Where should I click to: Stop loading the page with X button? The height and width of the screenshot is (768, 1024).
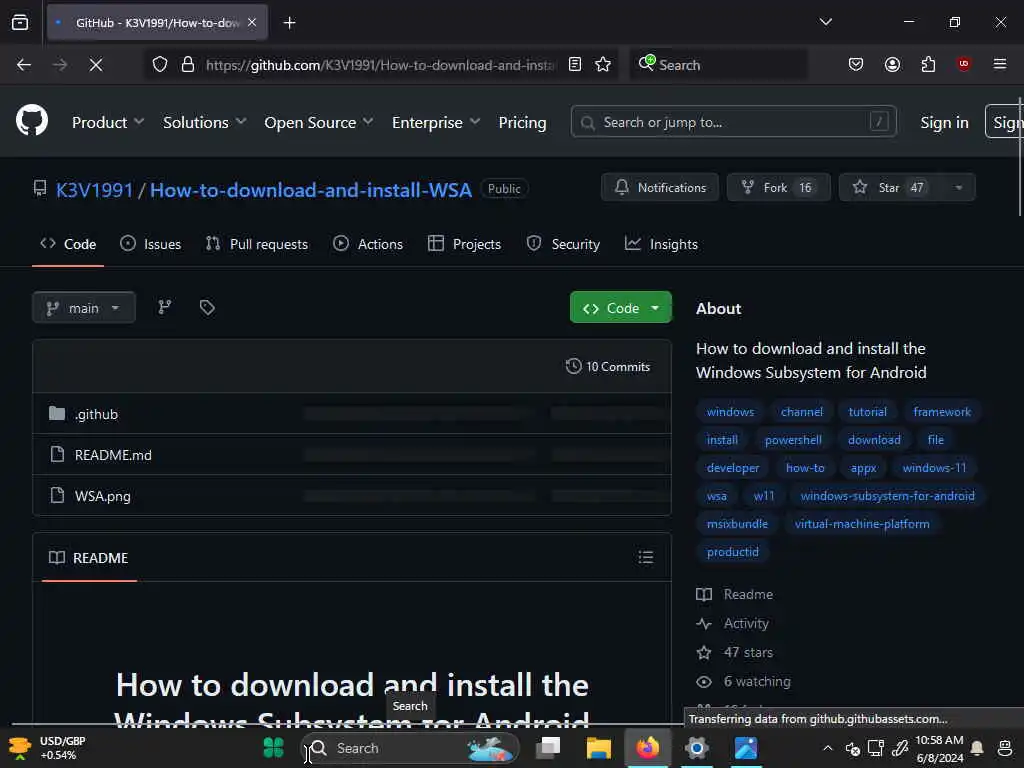[x=96, y=64]
